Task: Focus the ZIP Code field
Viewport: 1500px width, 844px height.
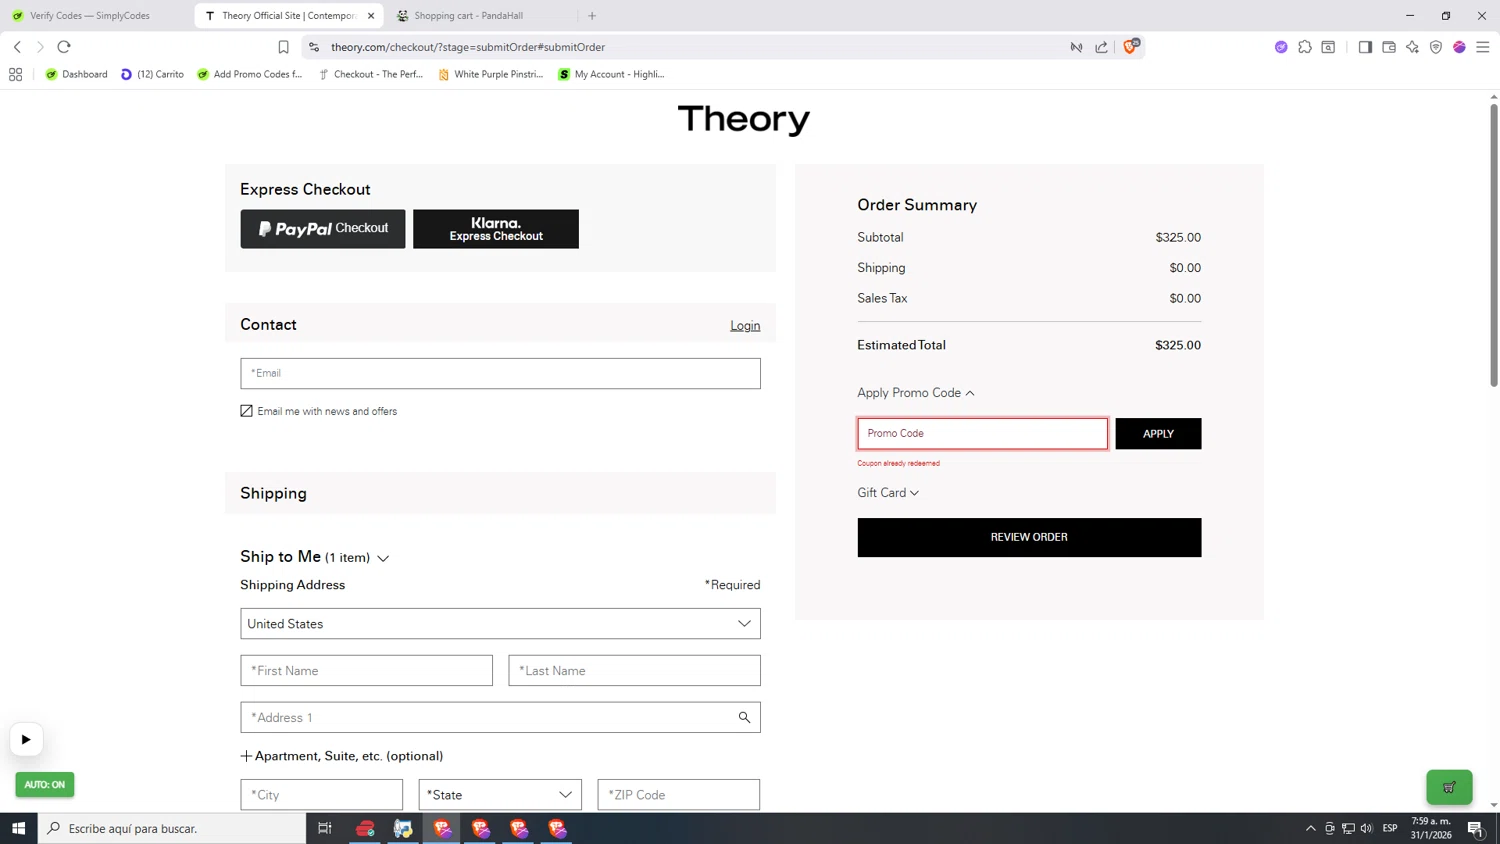Action: point(678,795)
